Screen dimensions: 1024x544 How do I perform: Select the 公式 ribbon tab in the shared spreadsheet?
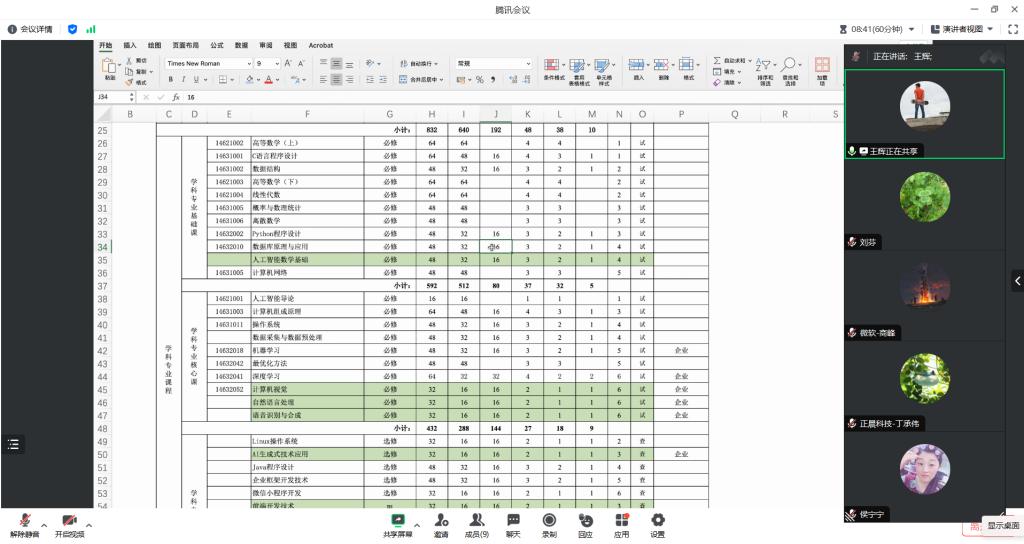[x=217, y=46]
